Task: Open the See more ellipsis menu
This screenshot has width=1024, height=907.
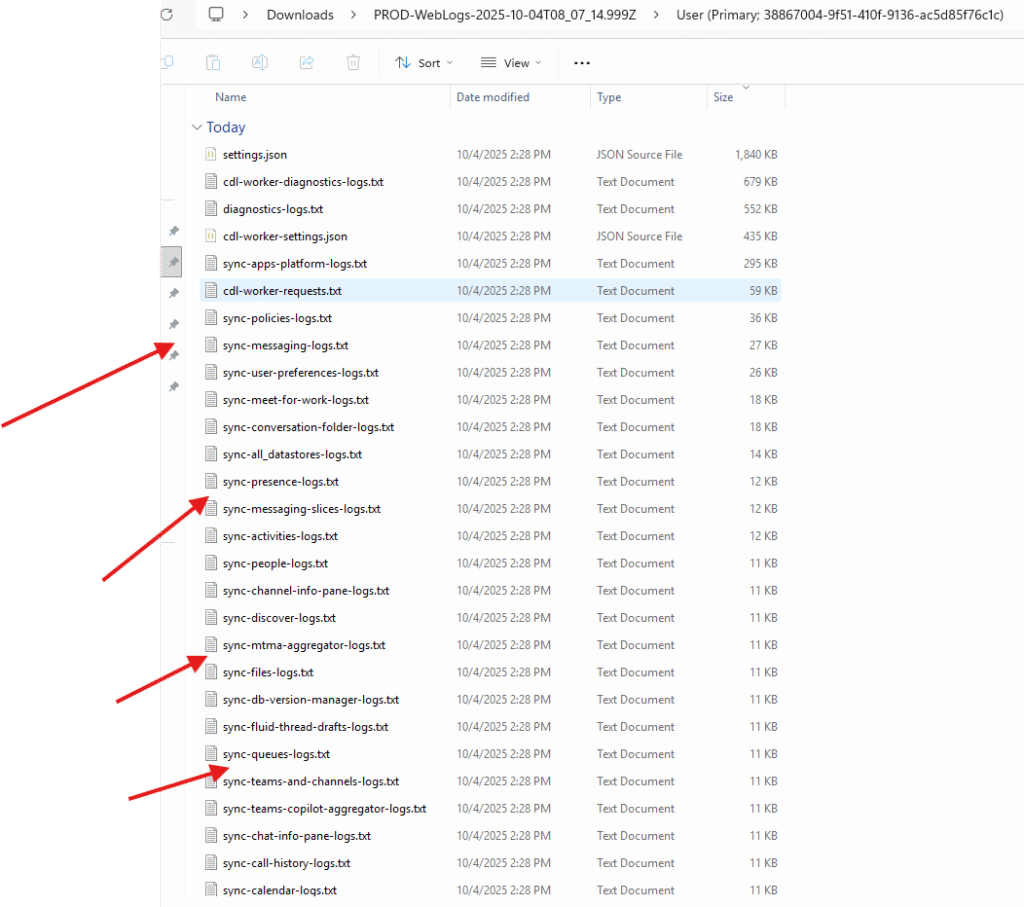Action: (x=582, y=62)
